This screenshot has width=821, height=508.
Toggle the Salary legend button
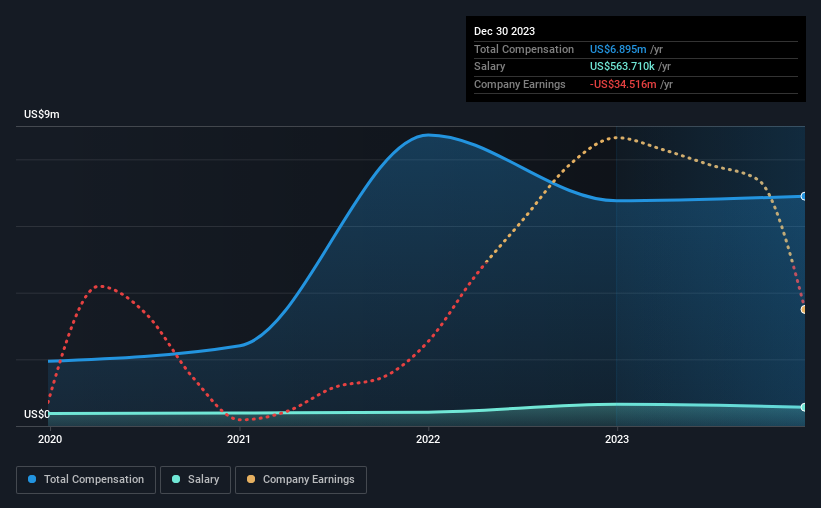click(x=195, y=480)
